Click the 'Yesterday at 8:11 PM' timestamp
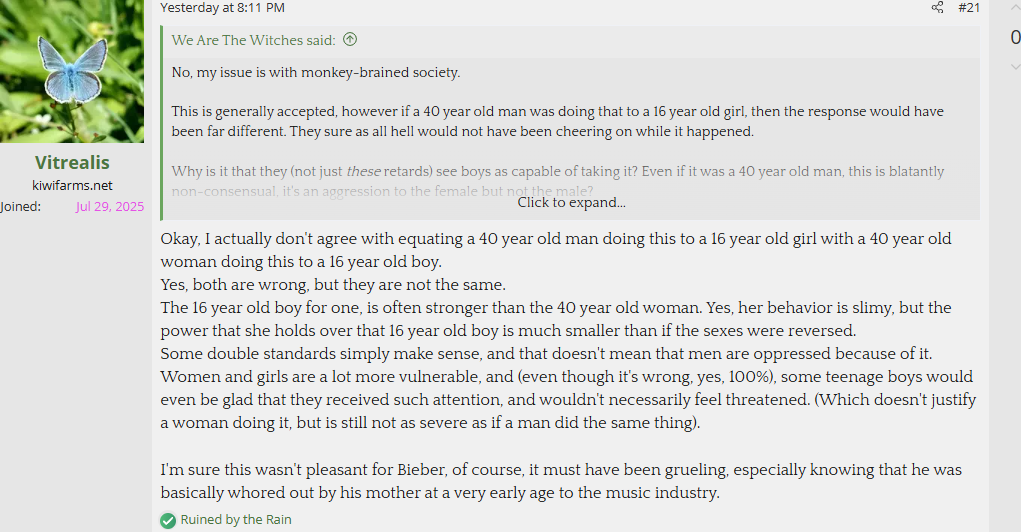This screenshot has width=1021, height=532. click(x=223, y=8)
